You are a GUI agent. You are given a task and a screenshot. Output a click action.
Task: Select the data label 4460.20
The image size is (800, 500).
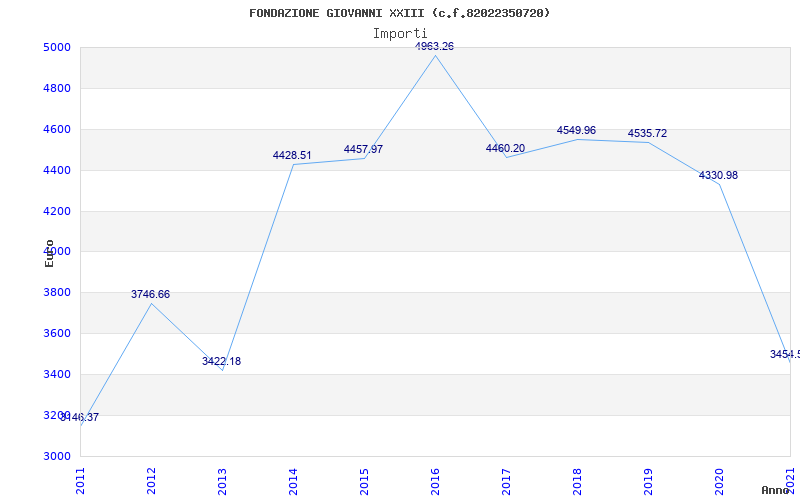point(505,148)
